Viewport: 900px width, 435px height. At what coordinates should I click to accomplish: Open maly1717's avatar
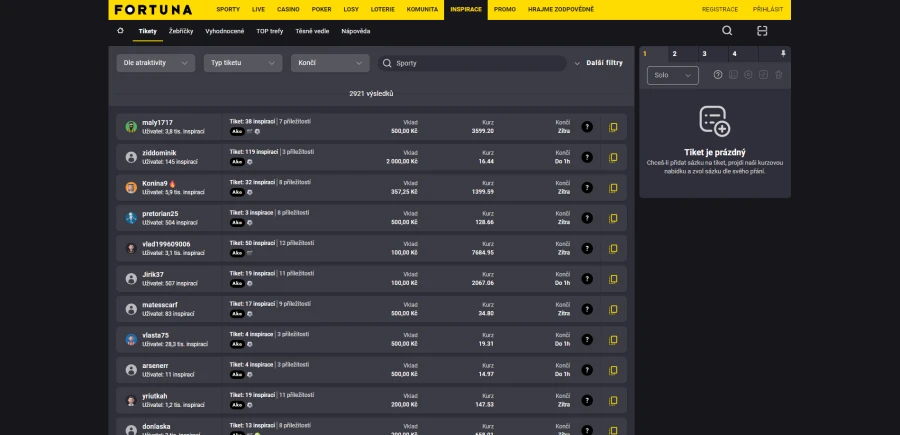(x=131, y=127)
